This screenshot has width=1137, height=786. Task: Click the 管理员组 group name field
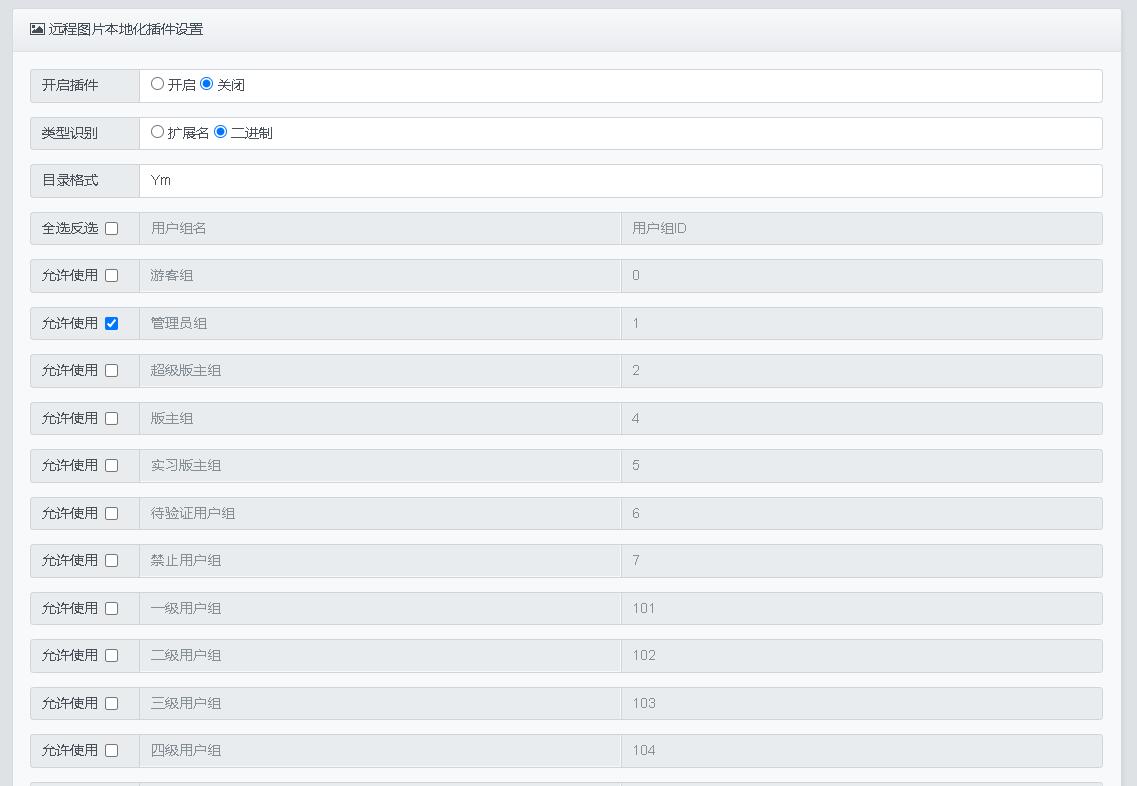(x=380, y=323)
